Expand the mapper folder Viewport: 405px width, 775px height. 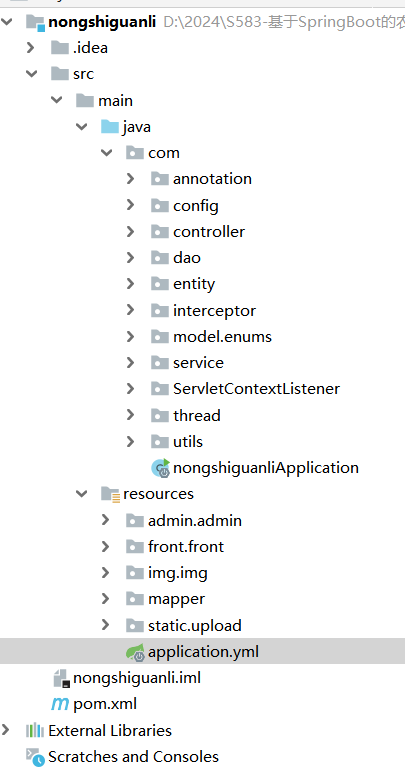[x=105, y=599]
